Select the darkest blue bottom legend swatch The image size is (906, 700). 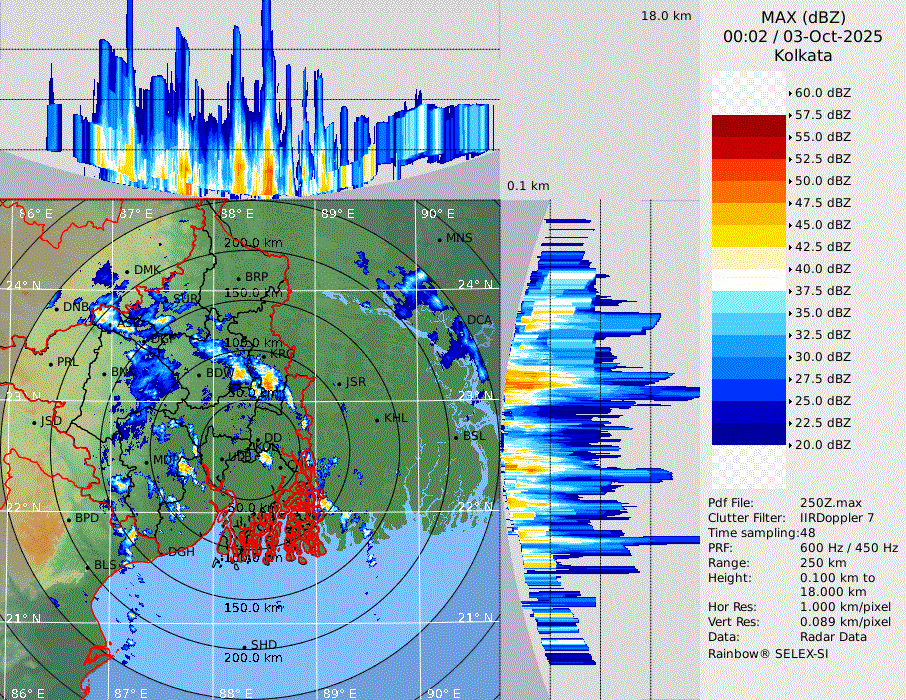tap(749, 433)
